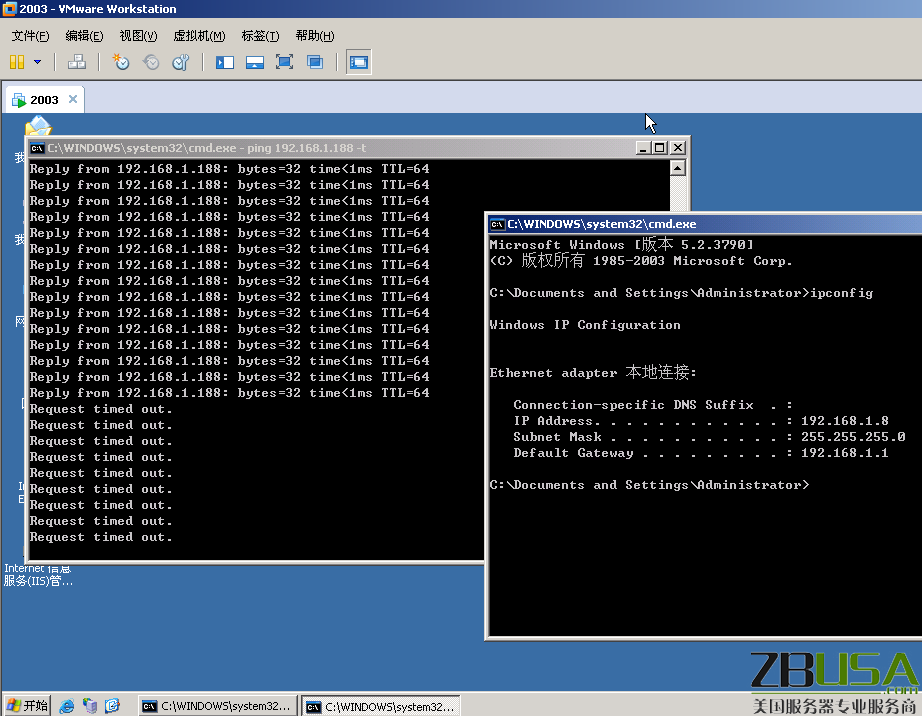Open the 编辑(E) menu

(84, 36)
